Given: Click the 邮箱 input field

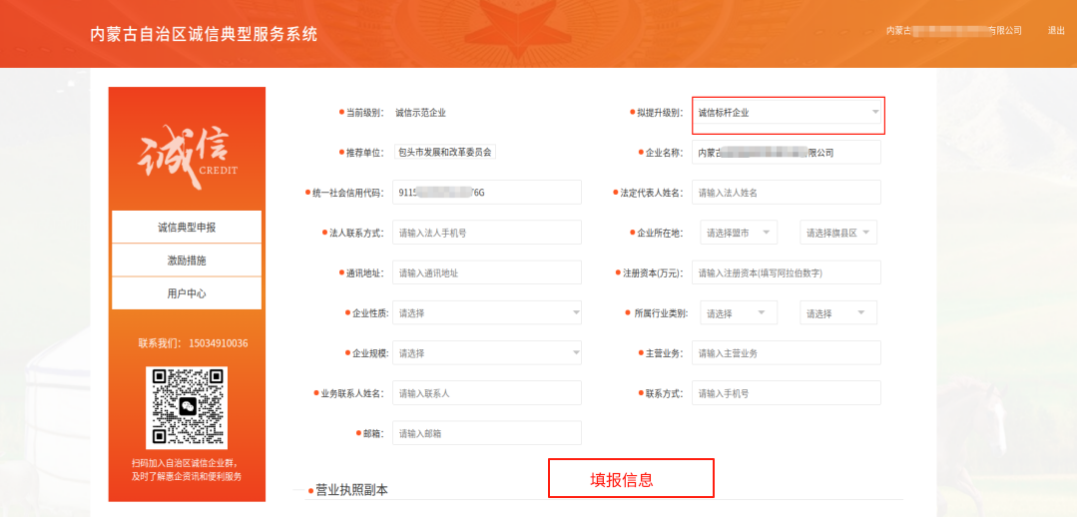Looking at the screenshot, I should 486,433.
